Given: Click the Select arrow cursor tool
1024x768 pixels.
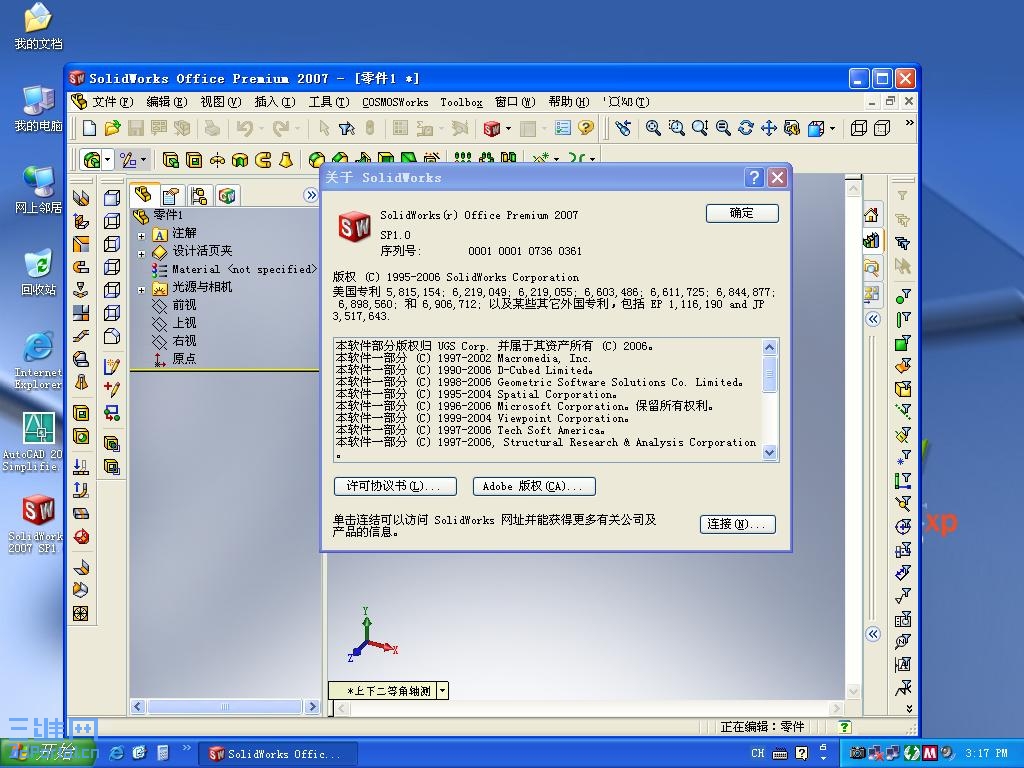Looking at the screenshot, I should 324,128.
